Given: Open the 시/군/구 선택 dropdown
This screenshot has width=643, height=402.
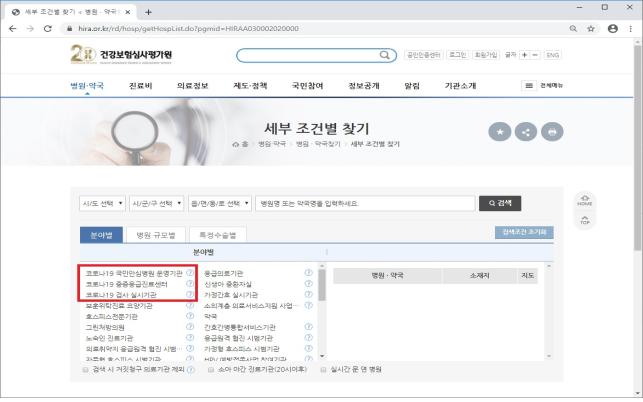Looking at the screenshot, I should coord(157,203).
